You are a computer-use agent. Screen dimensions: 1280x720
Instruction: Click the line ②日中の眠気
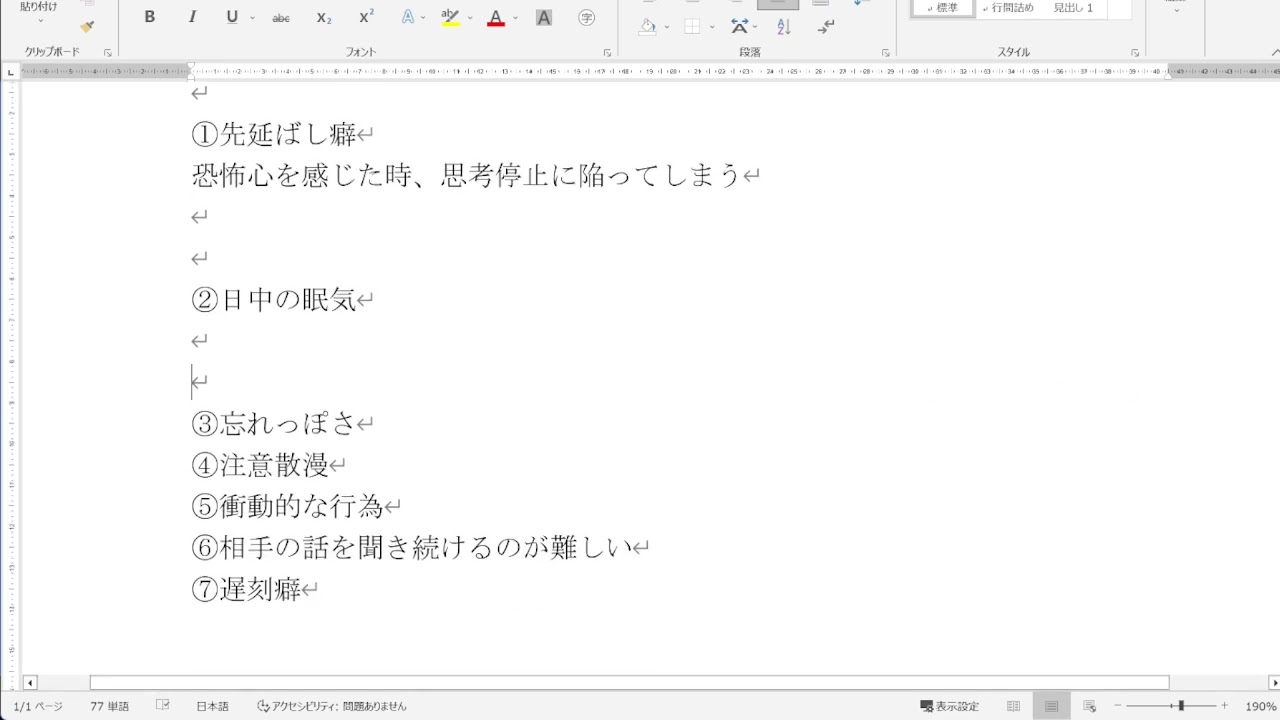tap(274, 299)
